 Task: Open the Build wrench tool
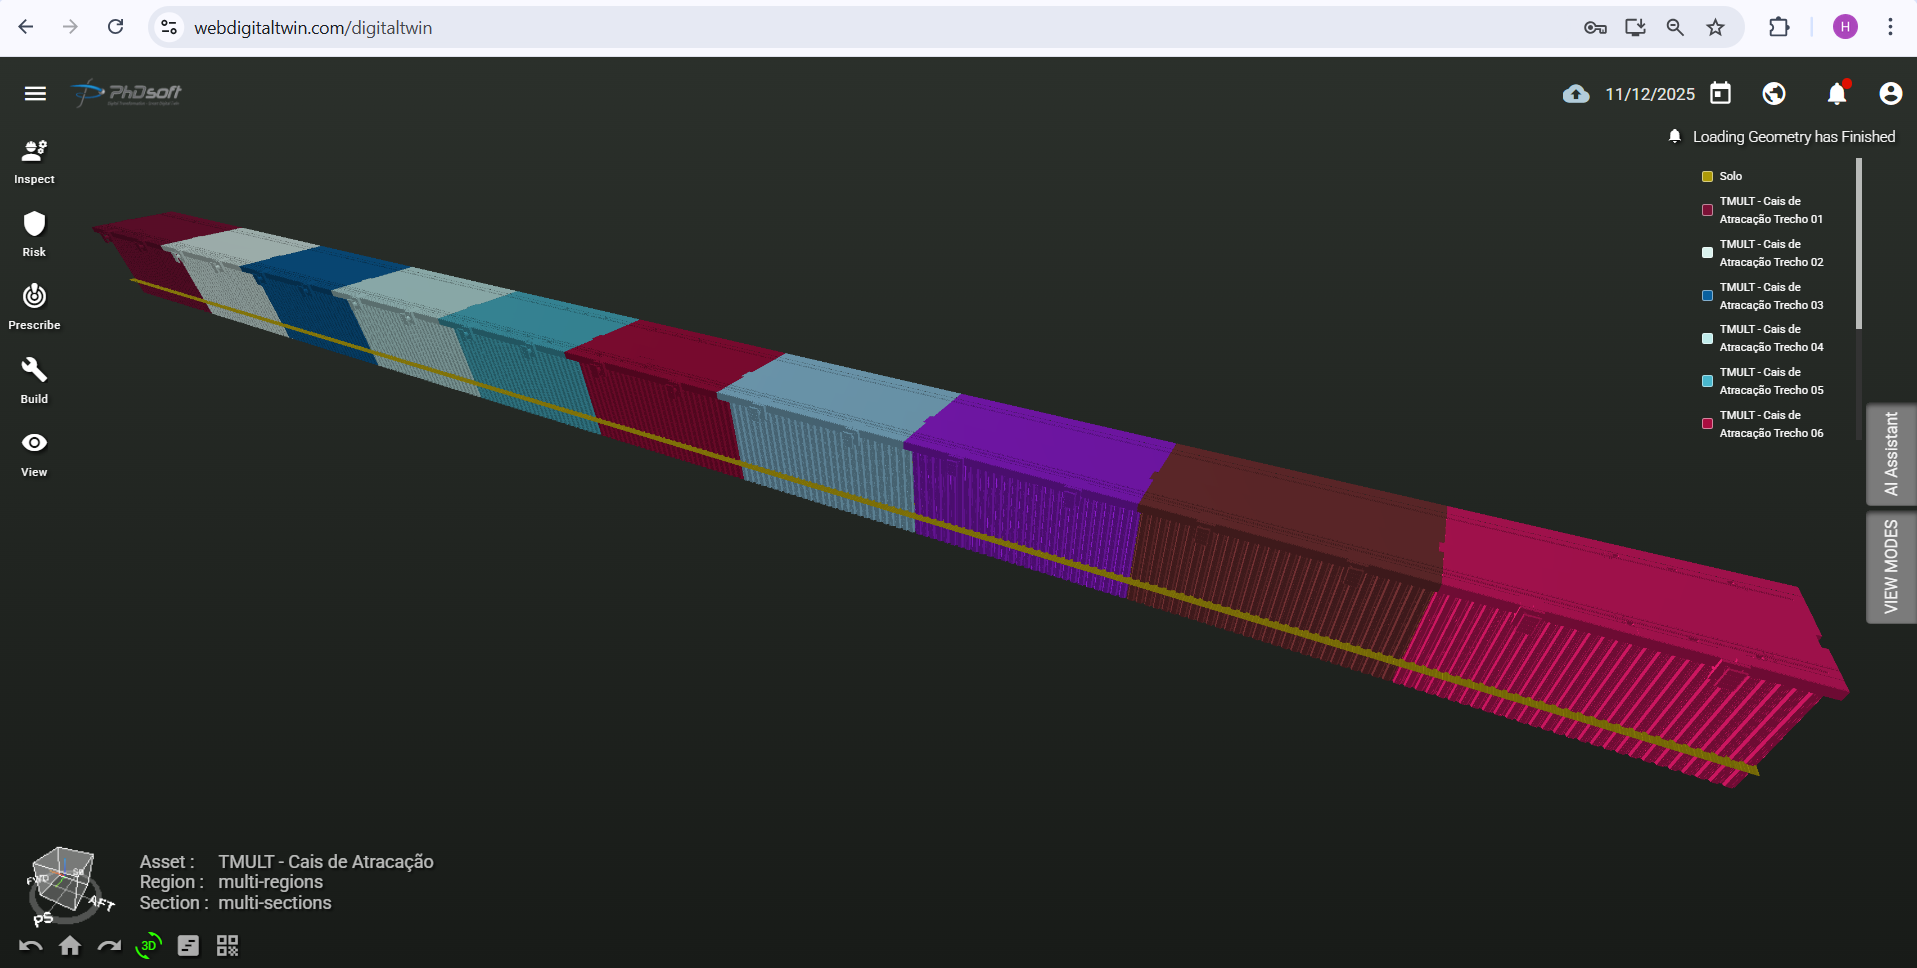pos(34,381)
